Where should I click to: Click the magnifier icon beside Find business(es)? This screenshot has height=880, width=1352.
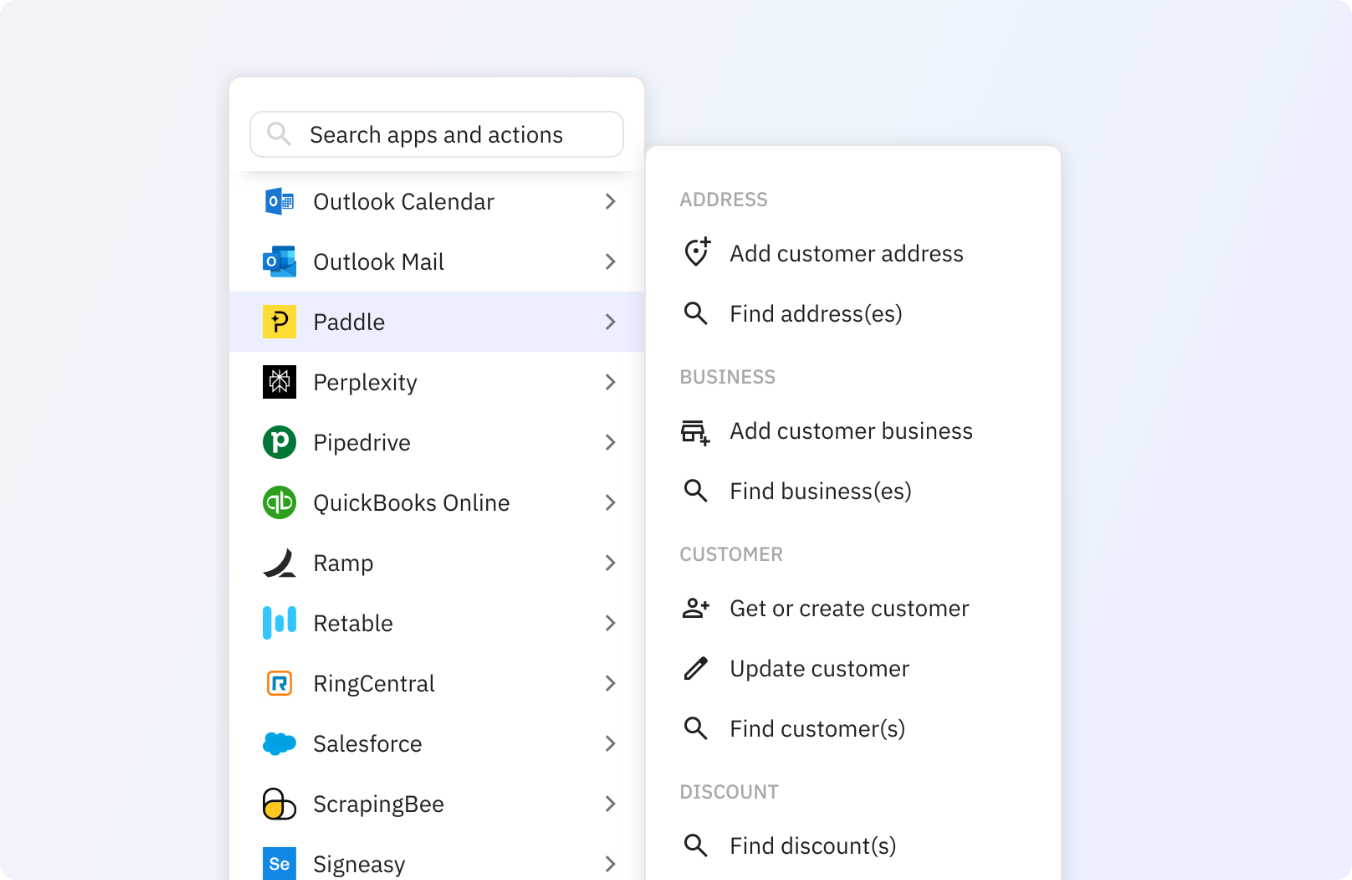696,491
